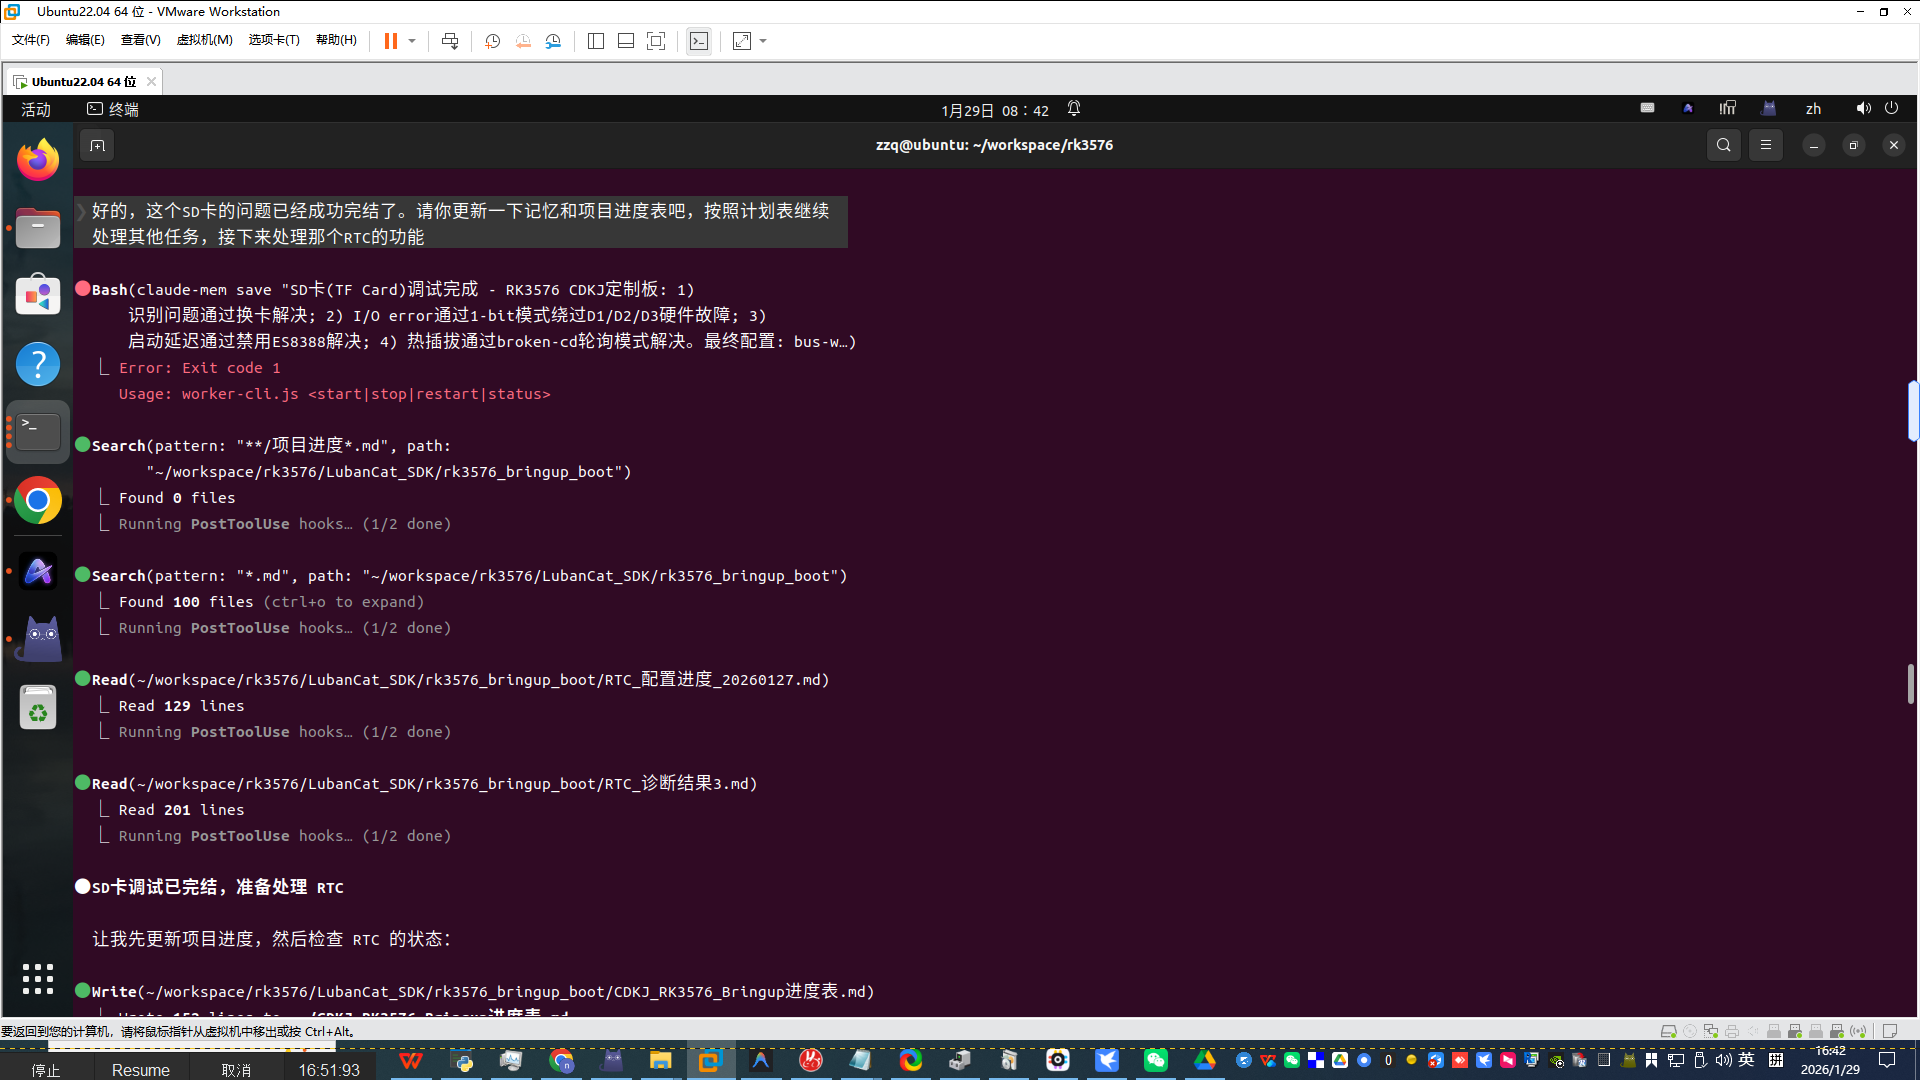Open the 虚拟机(M) menu
Screen dimensions: 1920x1080
[x=204, y=40]
